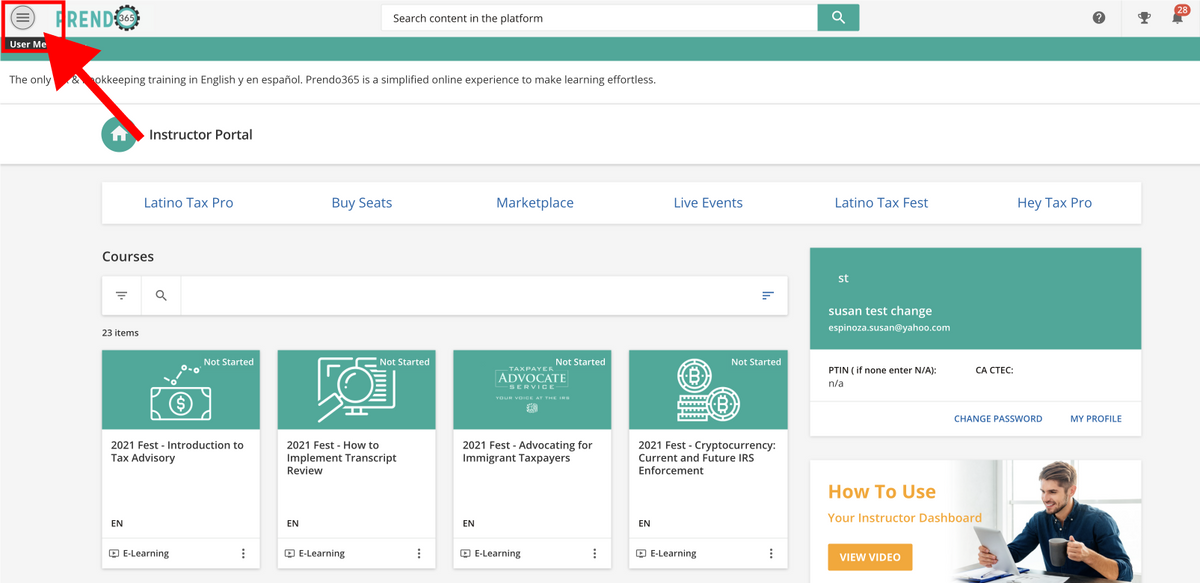Go to the Marketplace tab
This screenshot has width=1200, height=583.
[535, 203]
